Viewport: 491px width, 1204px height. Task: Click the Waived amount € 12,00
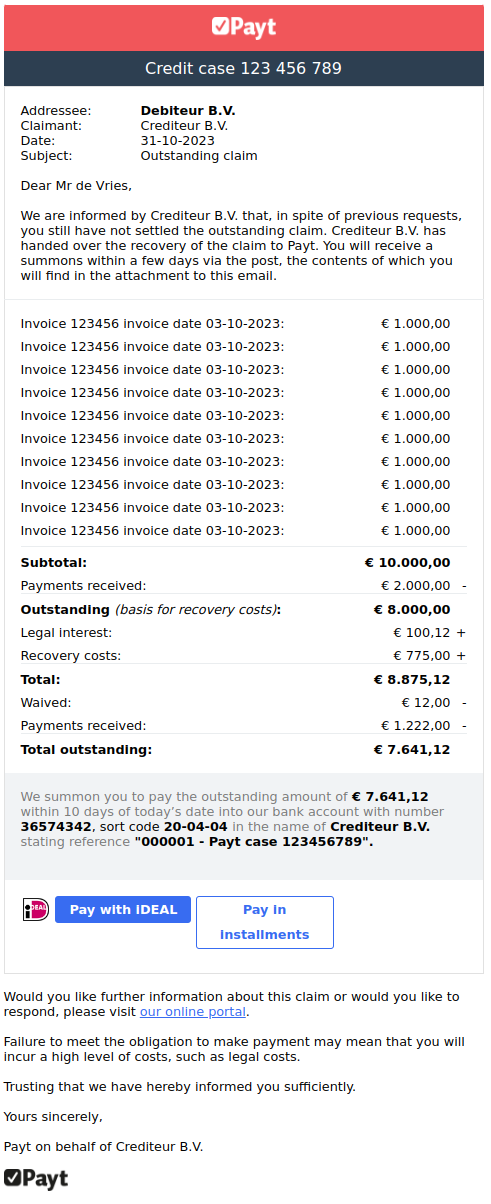[x=426, y=703]
